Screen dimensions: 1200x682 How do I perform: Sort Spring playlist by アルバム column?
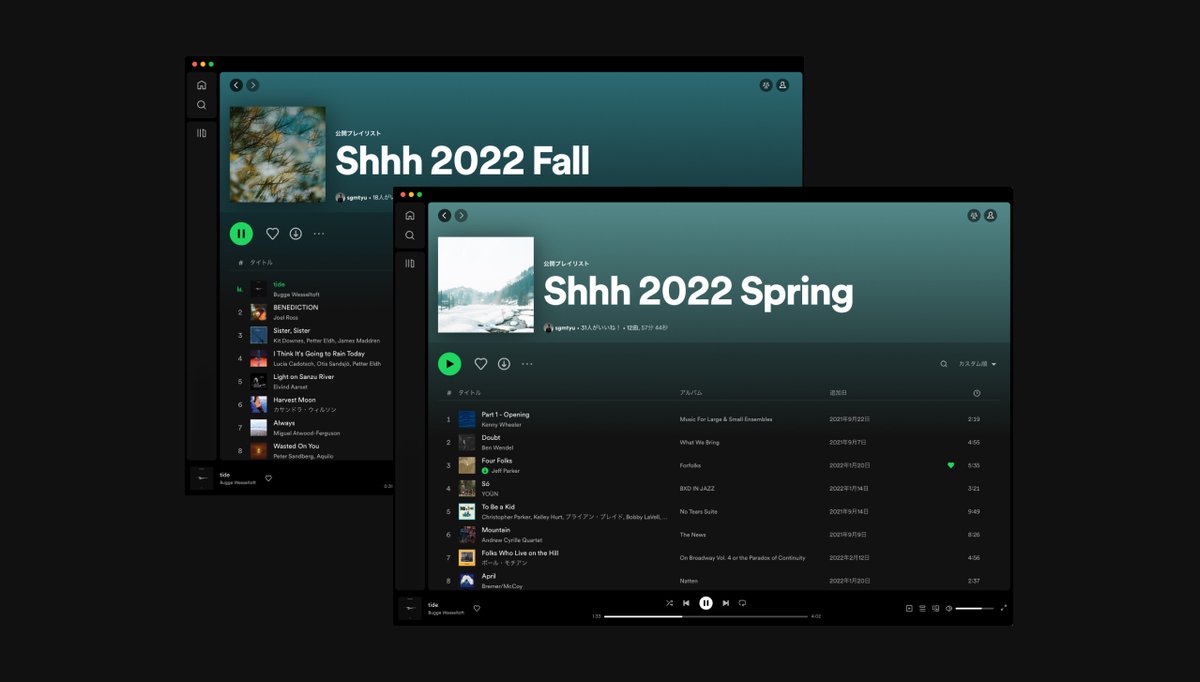691,393
